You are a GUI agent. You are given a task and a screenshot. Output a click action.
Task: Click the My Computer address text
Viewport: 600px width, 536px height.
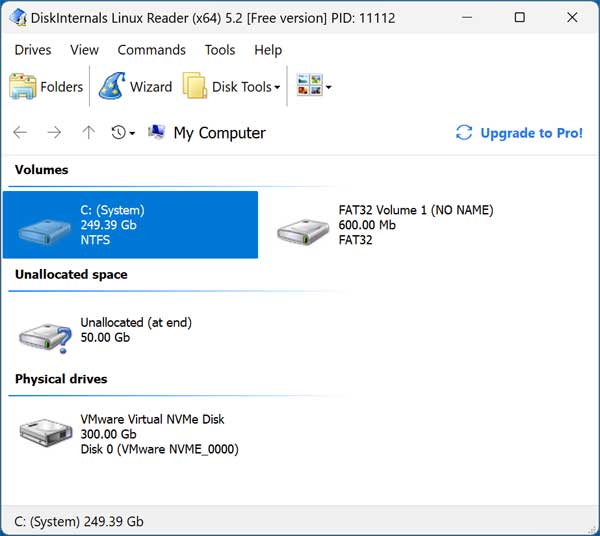(220, 133)
